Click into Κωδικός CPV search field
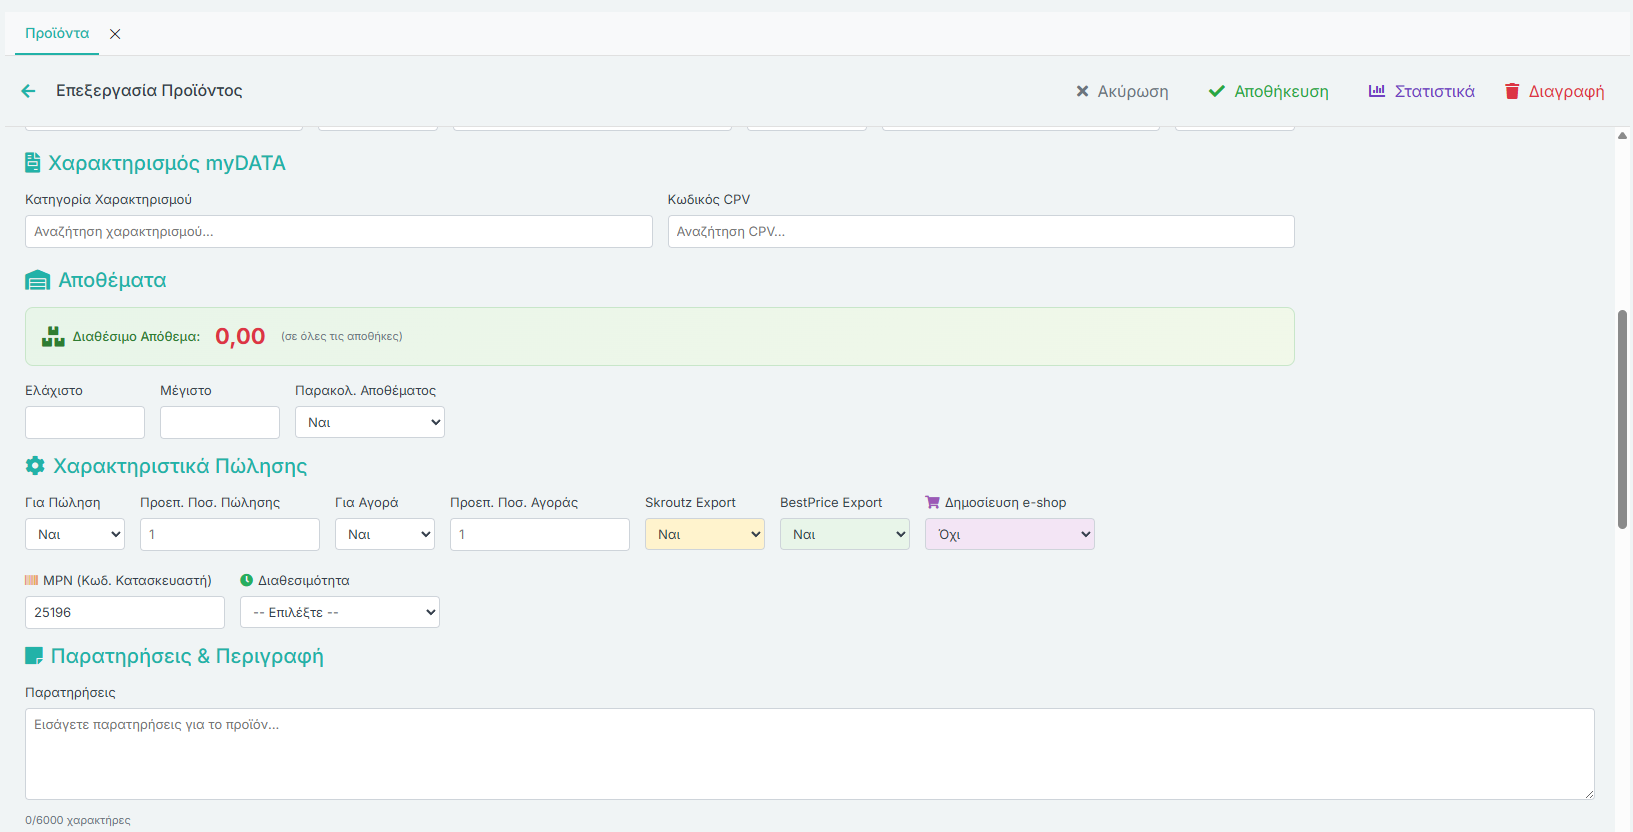This screenshot has width=1633, height=832. (981, 231)
